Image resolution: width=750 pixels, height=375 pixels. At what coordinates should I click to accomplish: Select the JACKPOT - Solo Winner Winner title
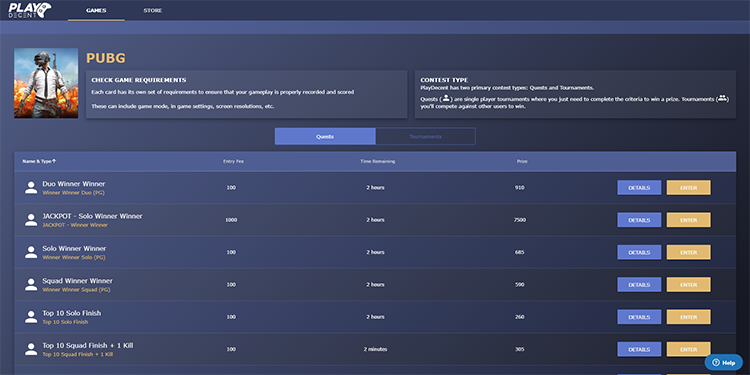[92, 216]
